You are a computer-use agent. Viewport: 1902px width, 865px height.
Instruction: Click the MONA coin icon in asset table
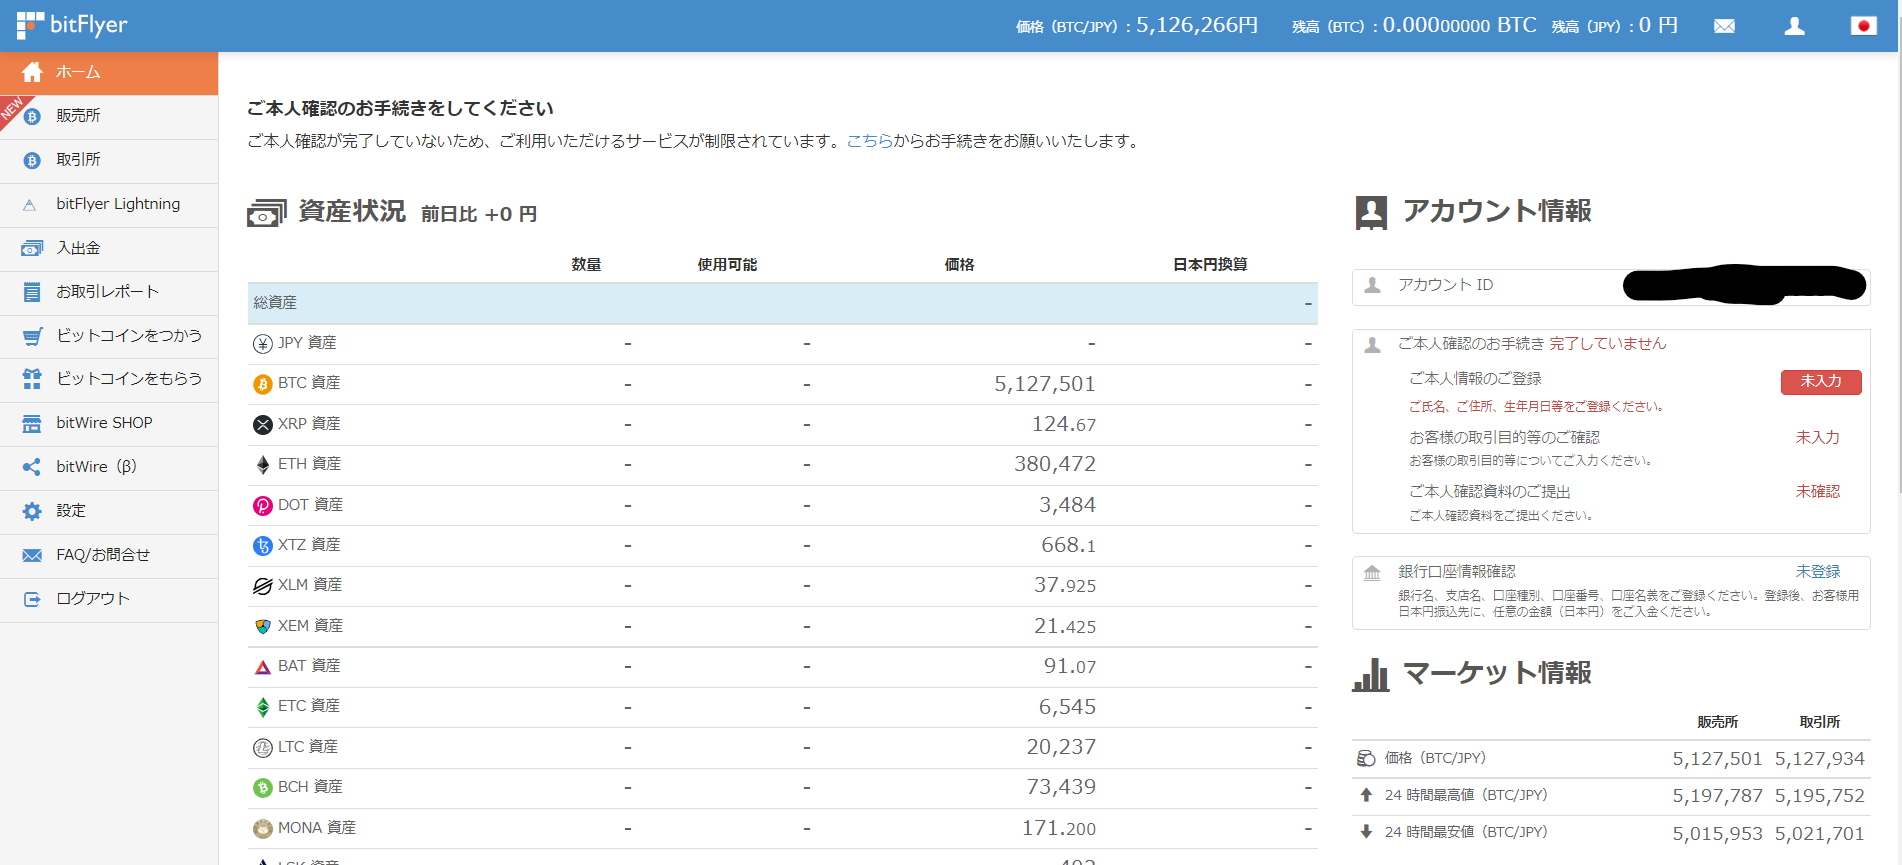[263, 829]
